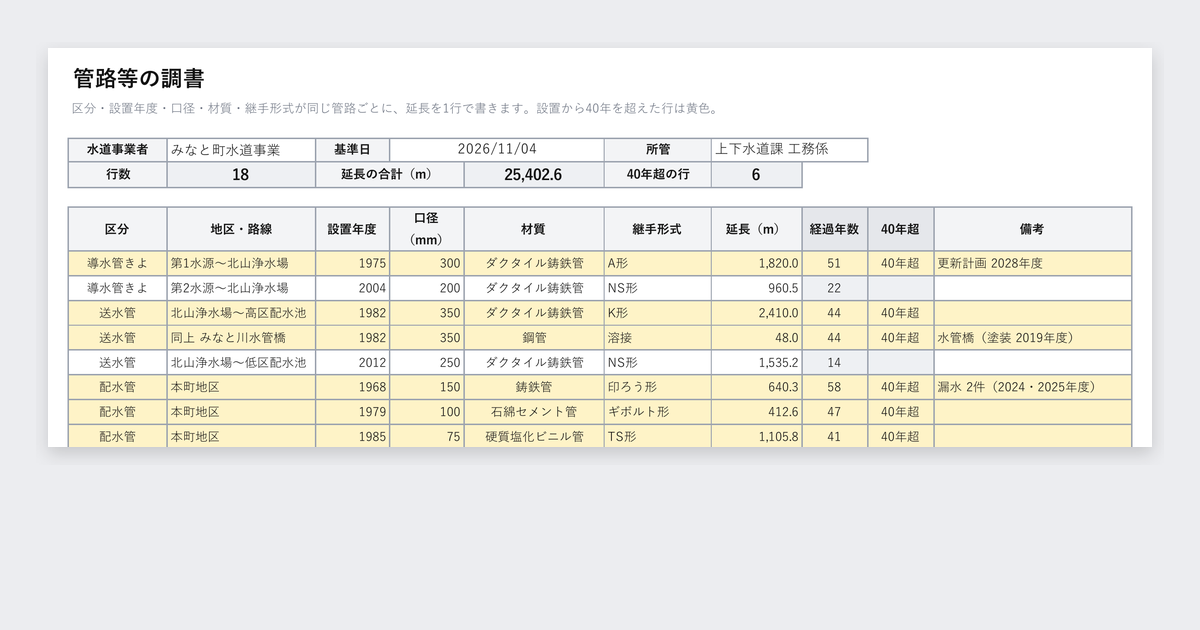Select the 延長 cell 640.3

[757, 387]
